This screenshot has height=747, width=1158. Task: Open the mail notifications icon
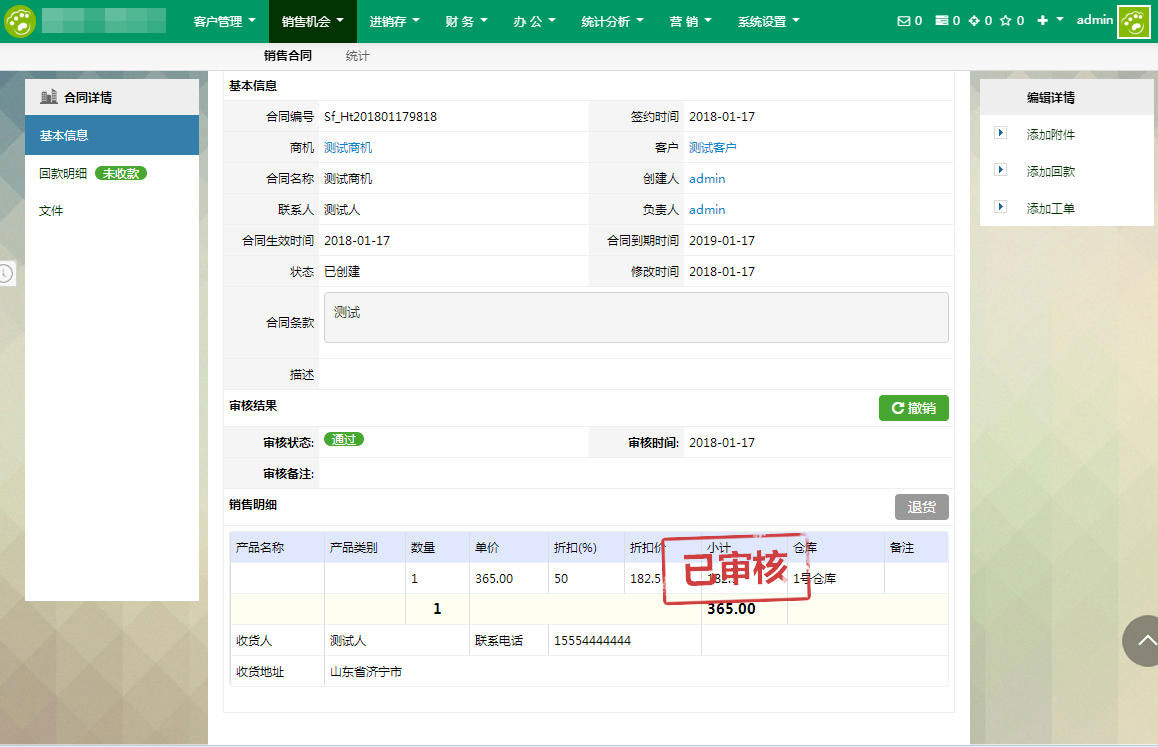(x=903, y=21)
